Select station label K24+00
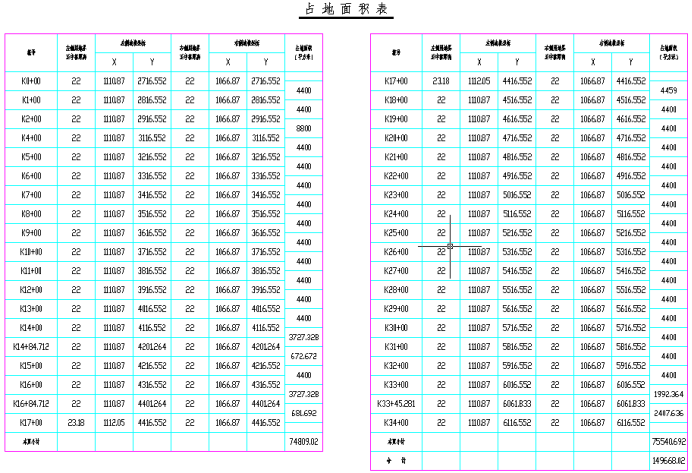692x473 pixels. (x=396, y=214)
